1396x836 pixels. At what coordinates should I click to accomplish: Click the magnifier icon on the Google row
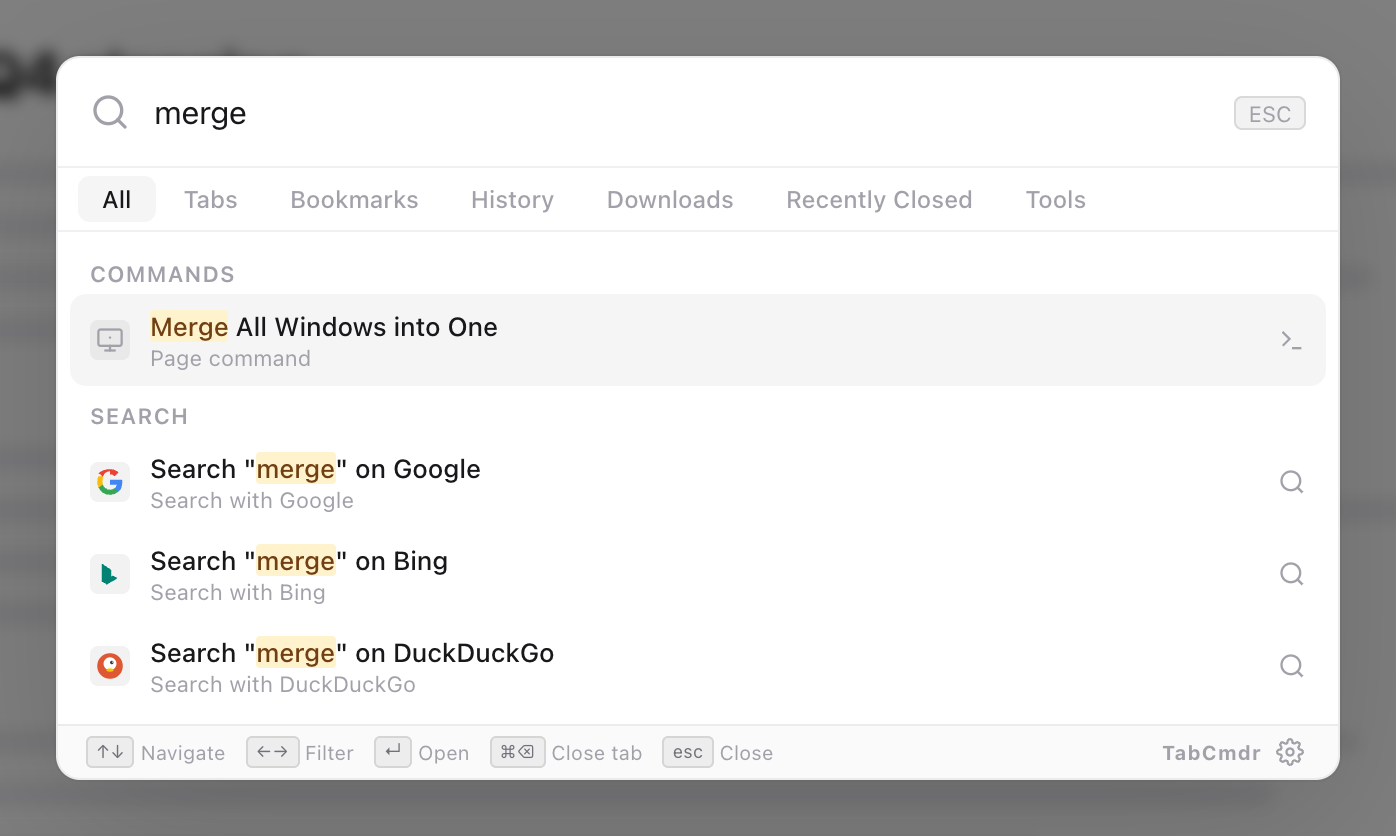point(1291,482)
